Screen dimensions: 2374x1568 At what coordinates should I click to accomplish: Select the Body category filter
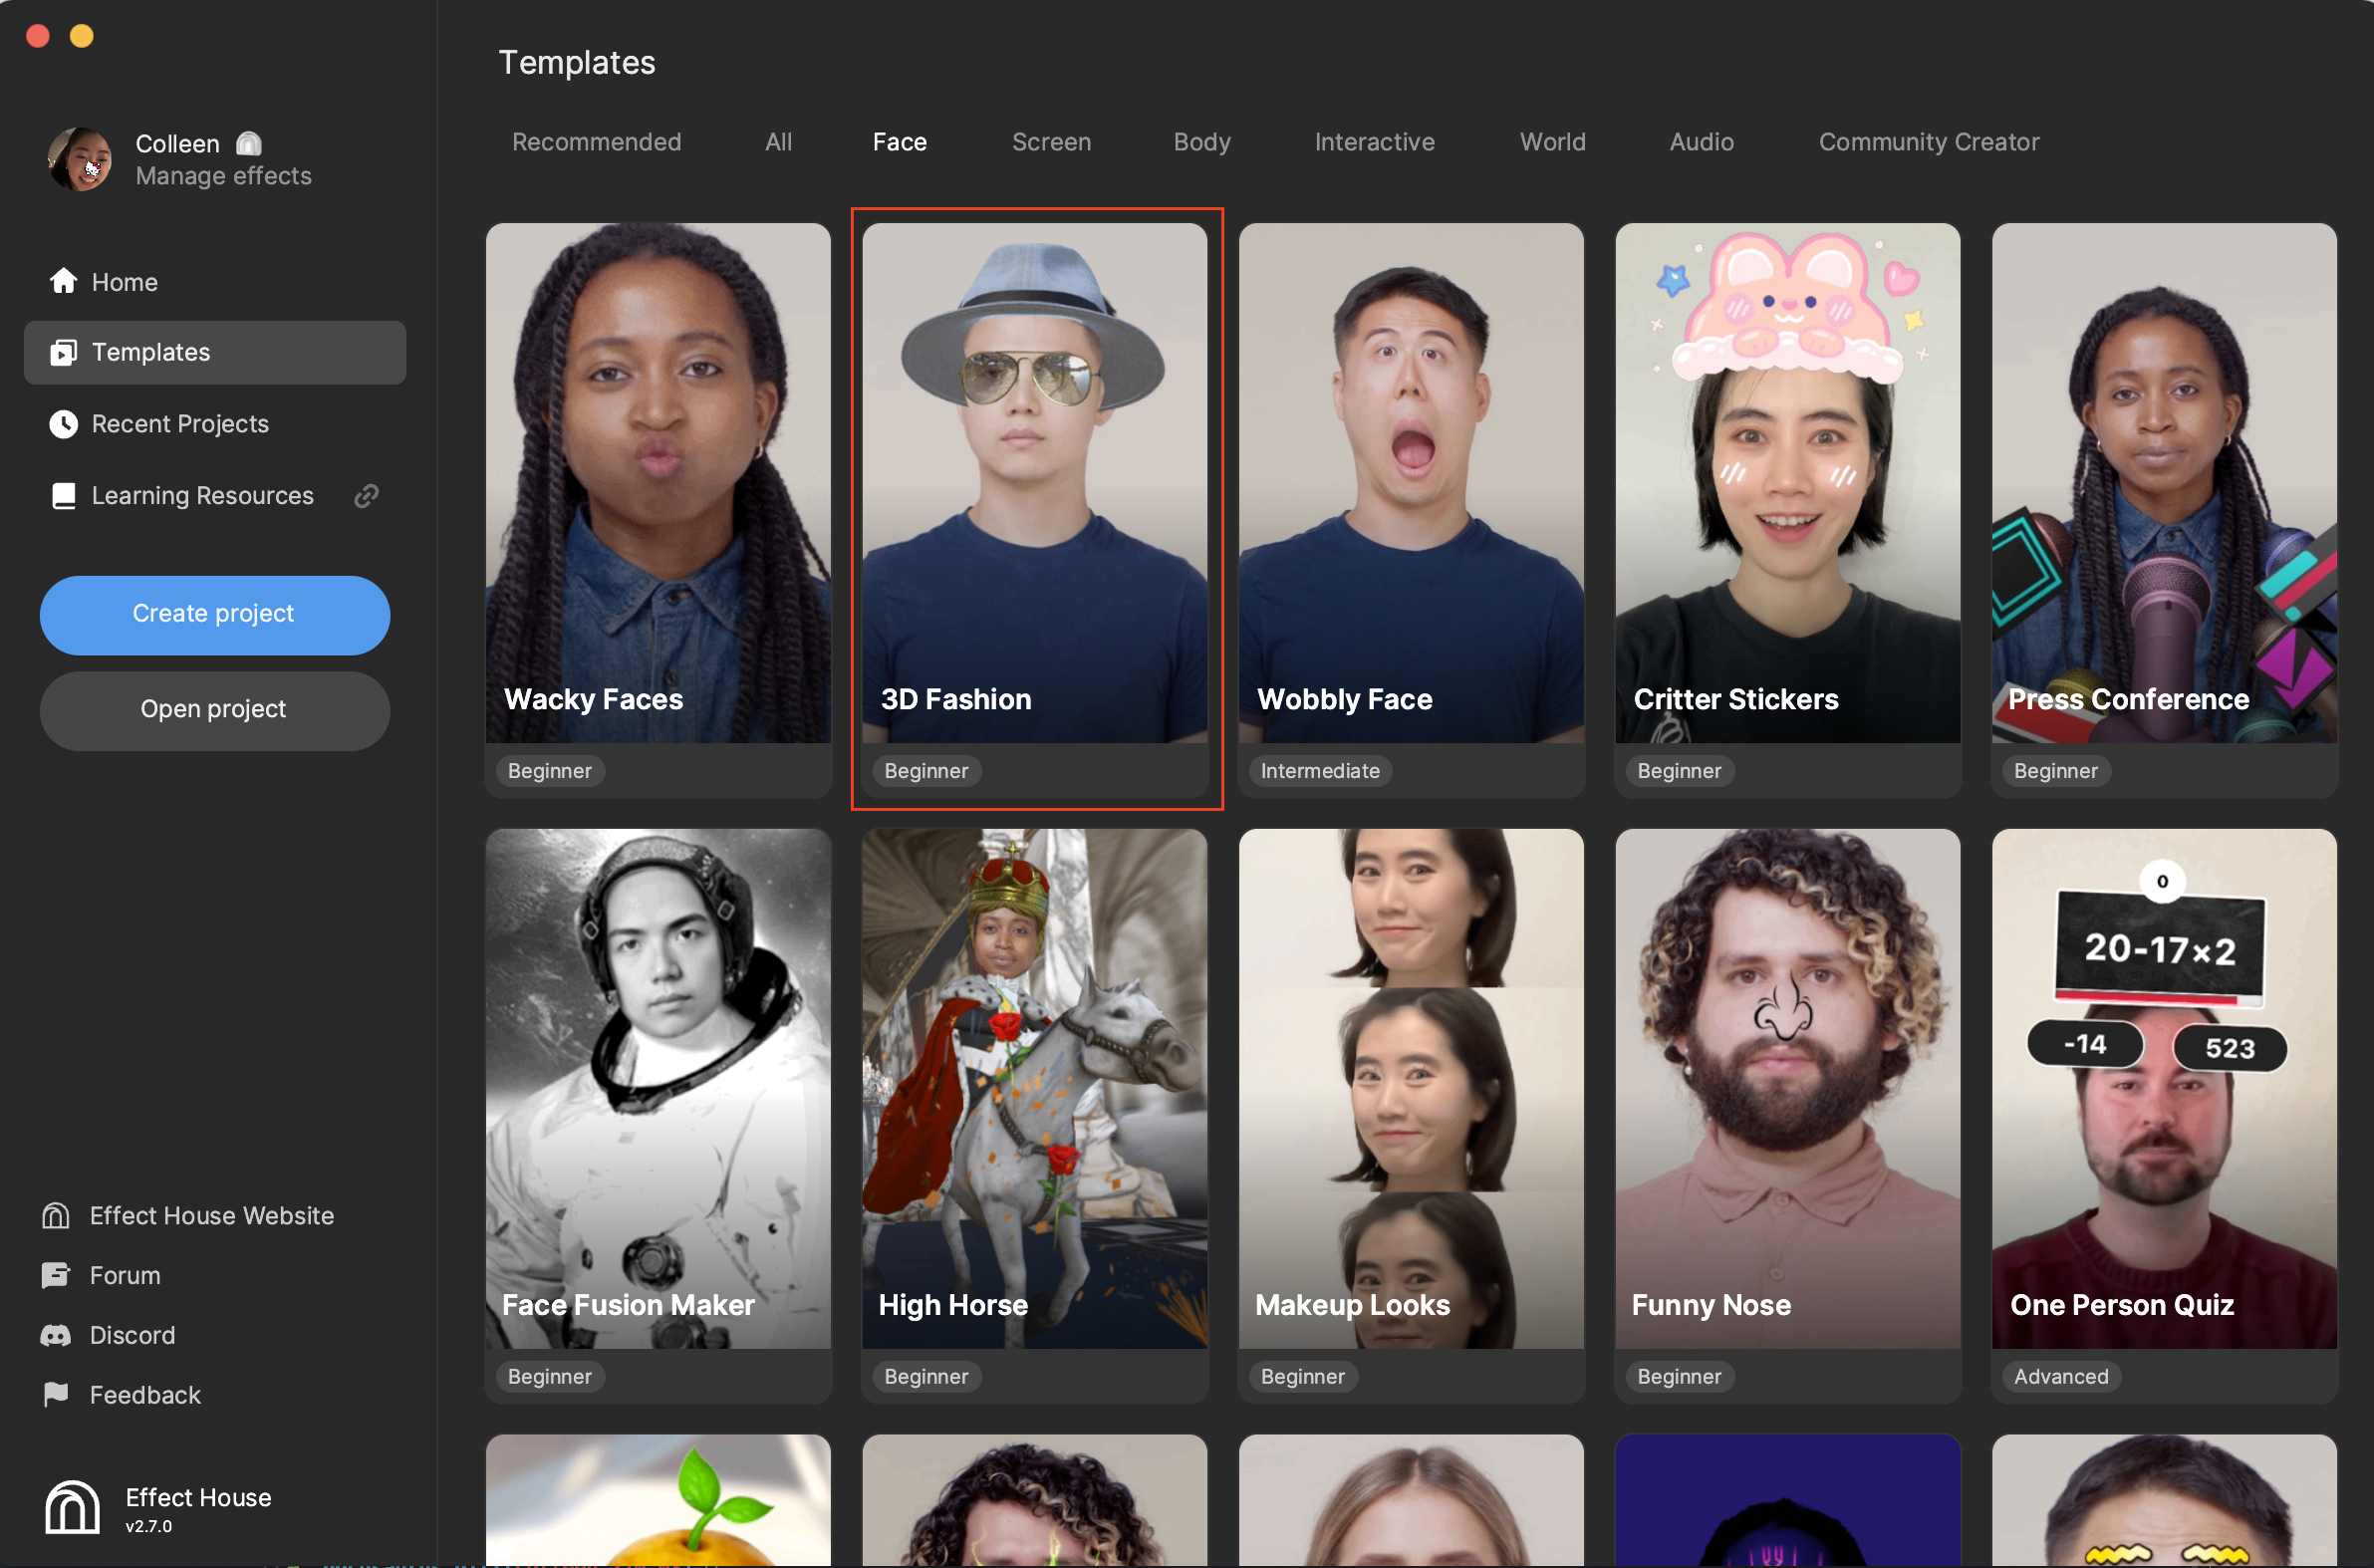click(x=1201, y=141)
